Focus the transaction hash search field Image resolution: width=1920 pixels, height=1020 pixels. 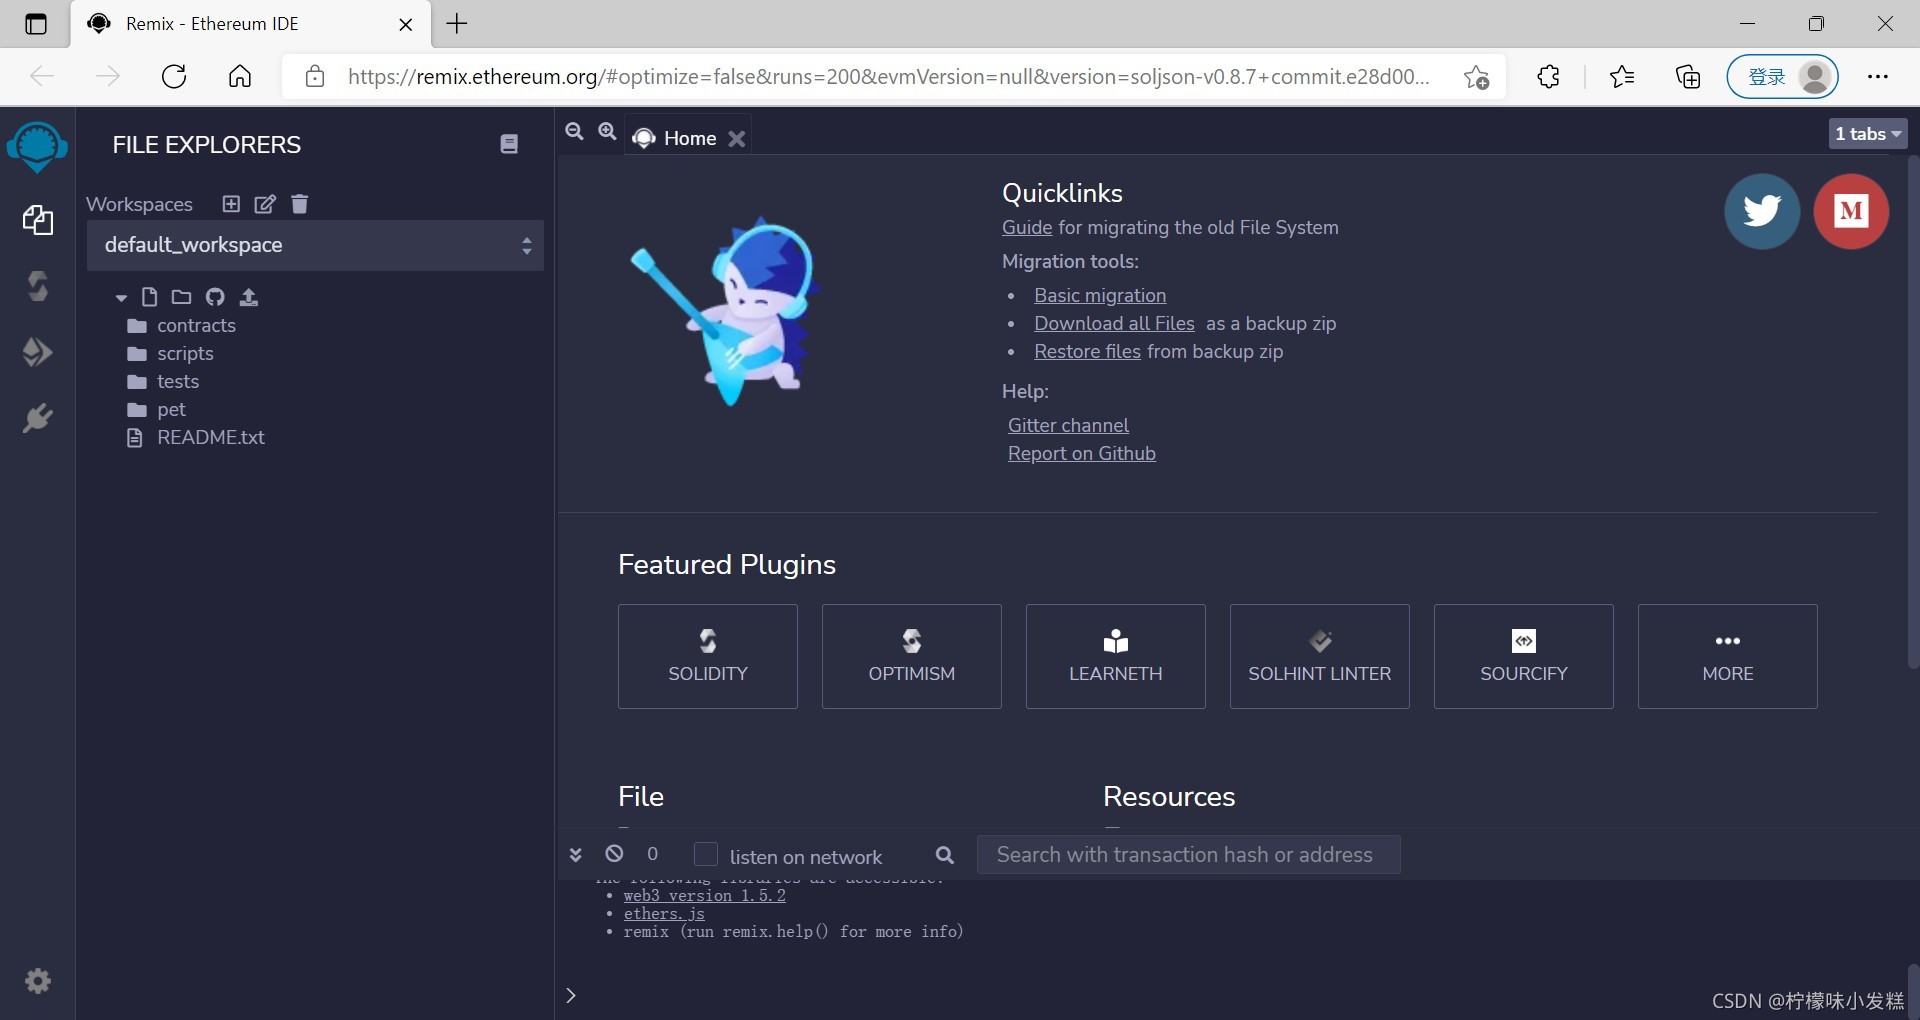coord(1188,855)
